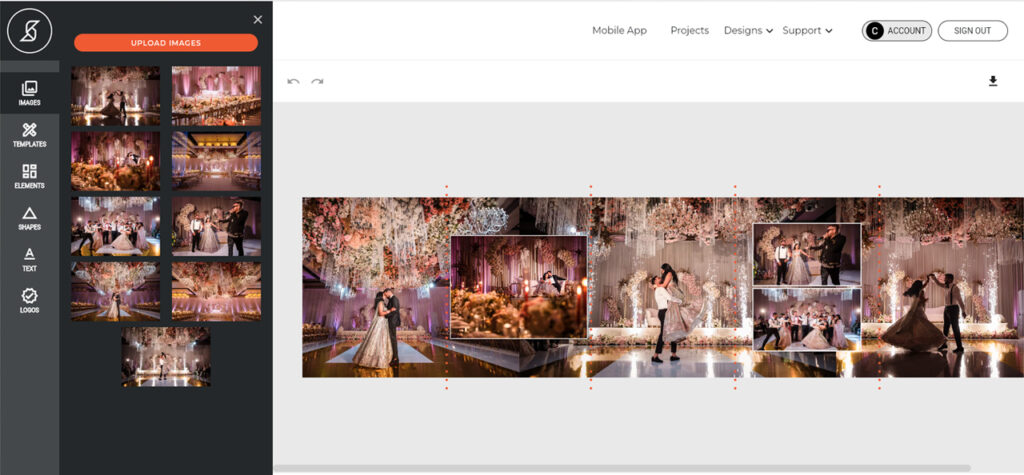Select the panel thumbnail of the couple dancing under sparklers

pos(116,95)
